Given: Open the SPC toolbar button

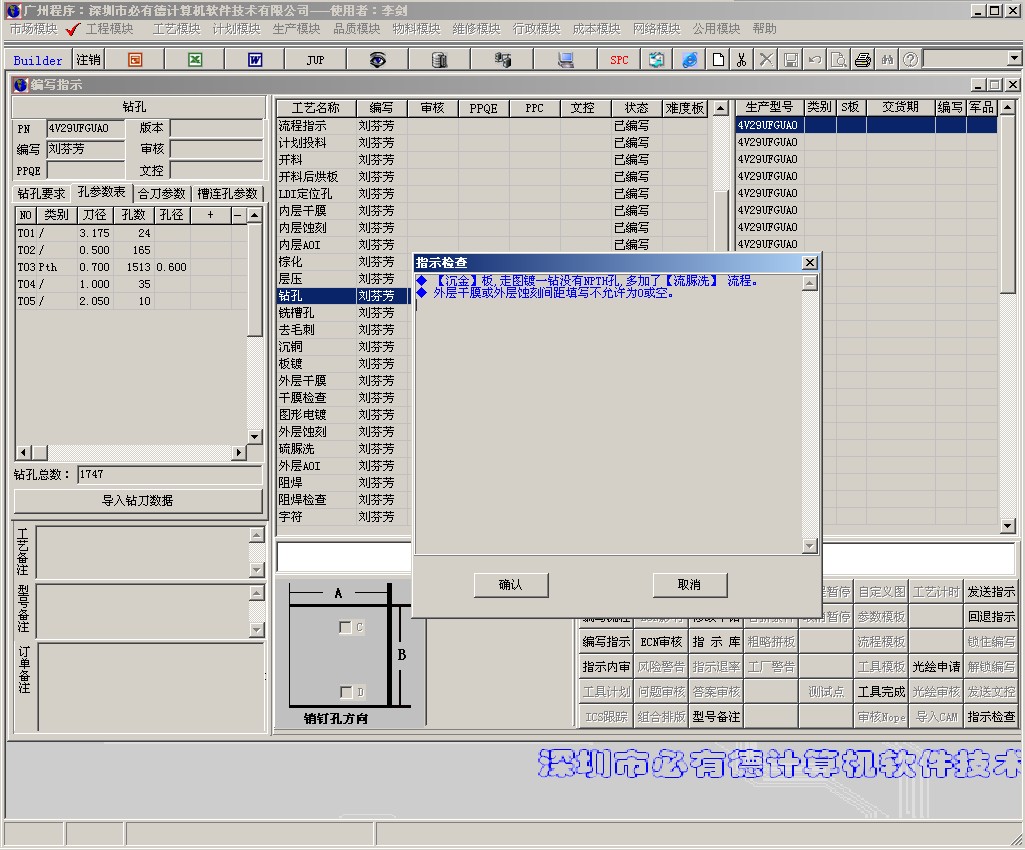Looking at the screenshot, I should tap(619, 60).
